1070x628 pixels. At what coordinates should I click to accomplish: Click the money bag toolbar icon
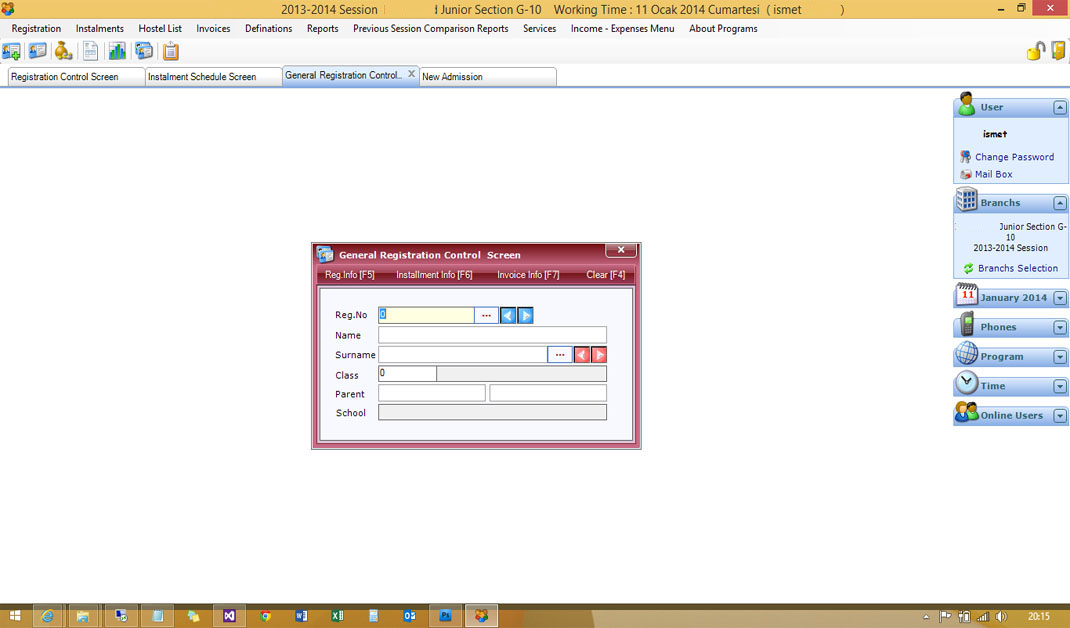[x=63, y=51]
